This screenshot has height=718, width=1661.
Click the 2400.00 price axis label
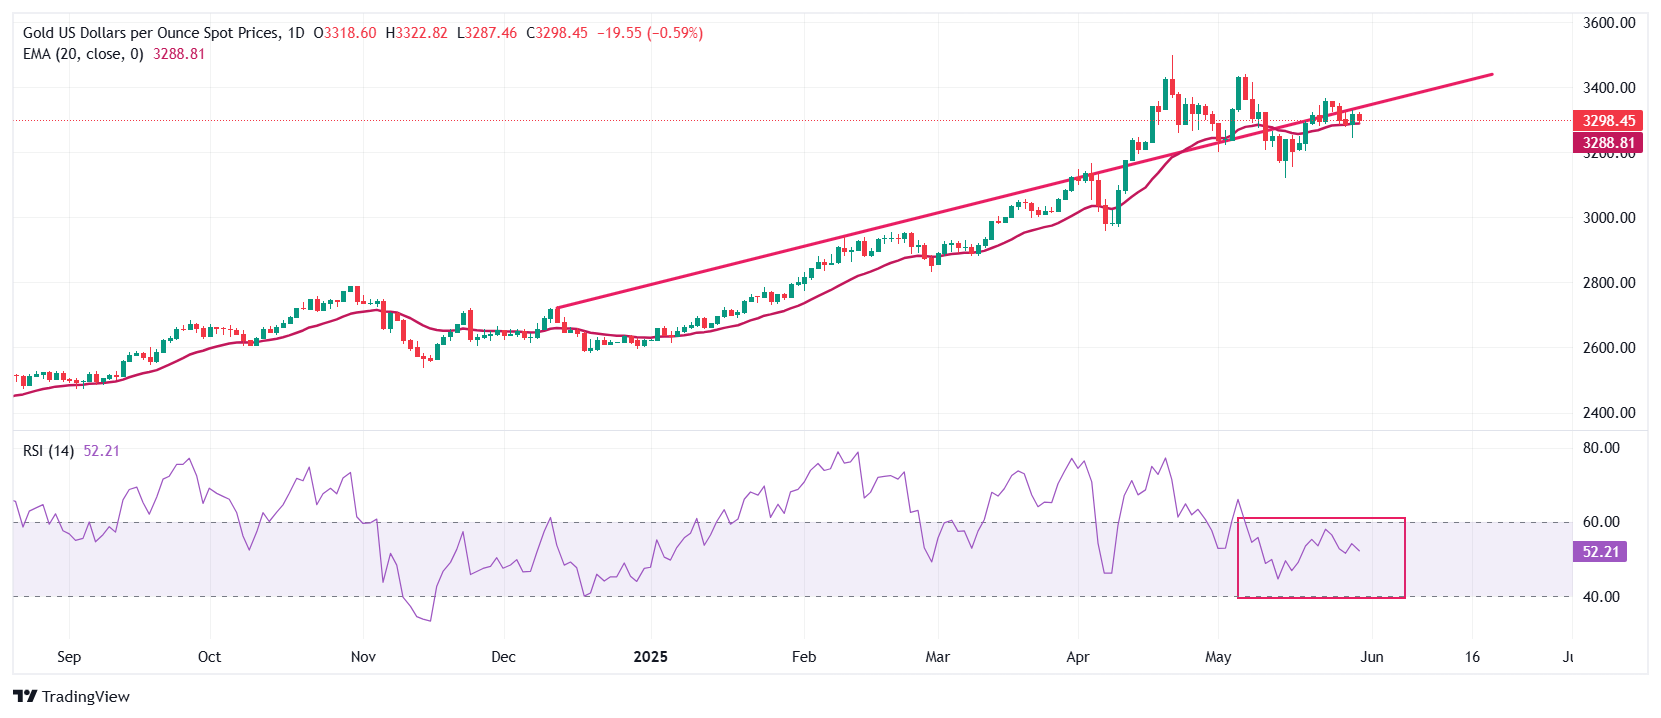(1609, 413)
